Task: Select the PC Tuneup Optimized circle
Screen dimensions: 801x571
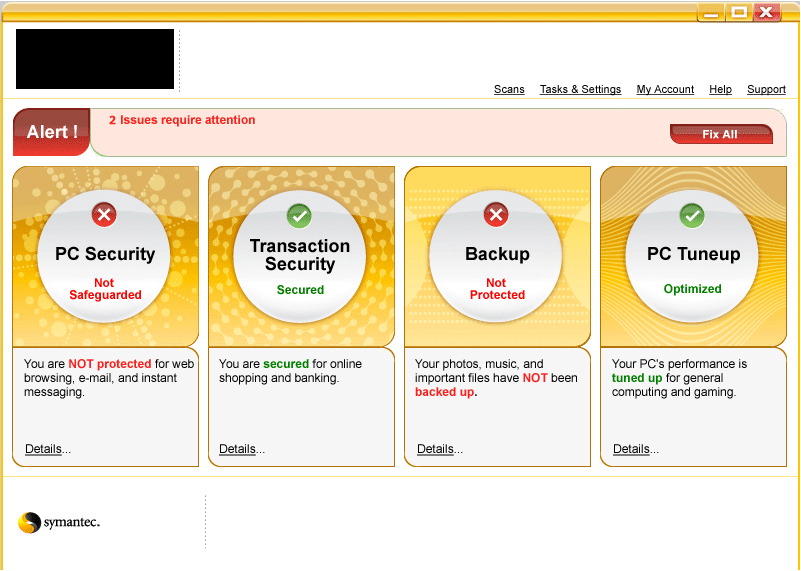Action: click(692, 256)
